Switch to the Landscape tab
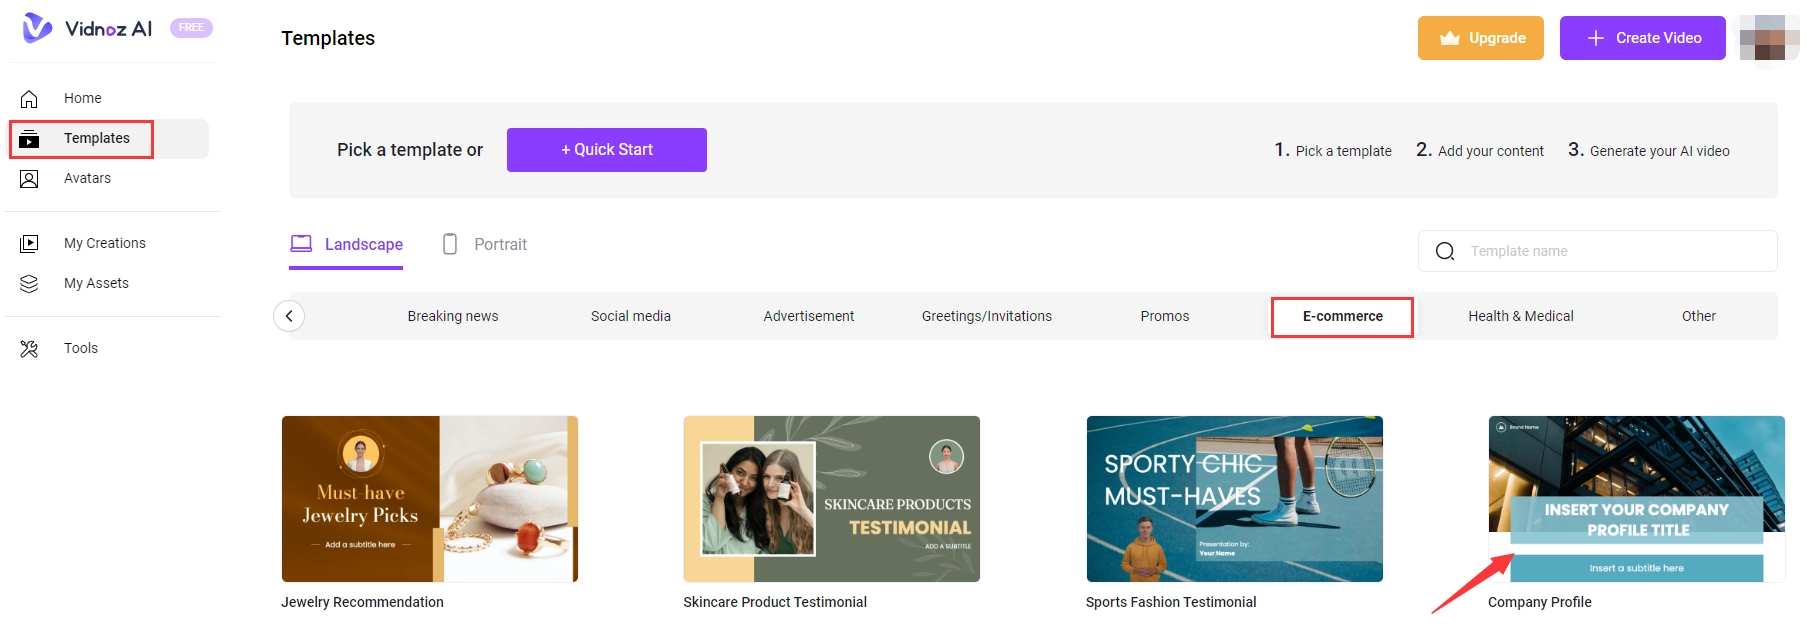1818x628 pixels. point(346,244)
